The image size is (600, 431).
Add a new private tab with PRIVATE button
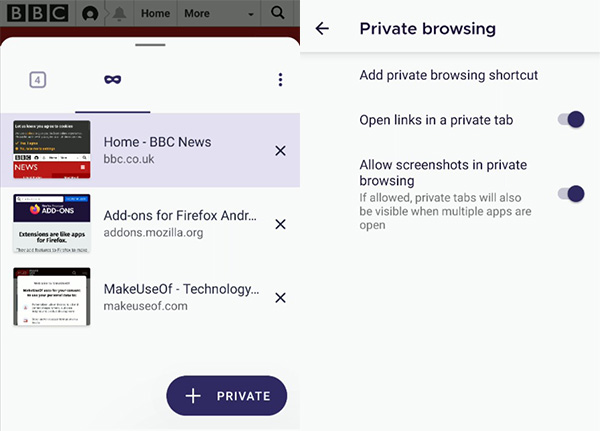pyautogui.click(x=227, y=395)
